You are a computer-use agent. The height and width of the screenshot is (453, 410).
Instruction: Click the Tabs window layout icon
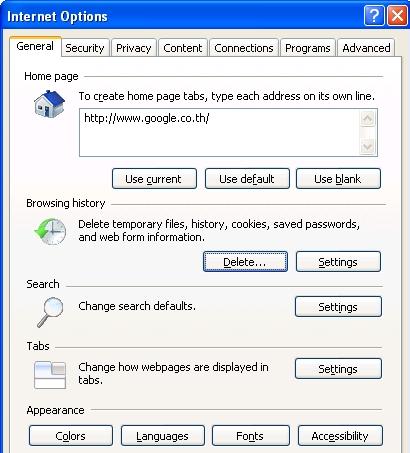coord(50,375)
